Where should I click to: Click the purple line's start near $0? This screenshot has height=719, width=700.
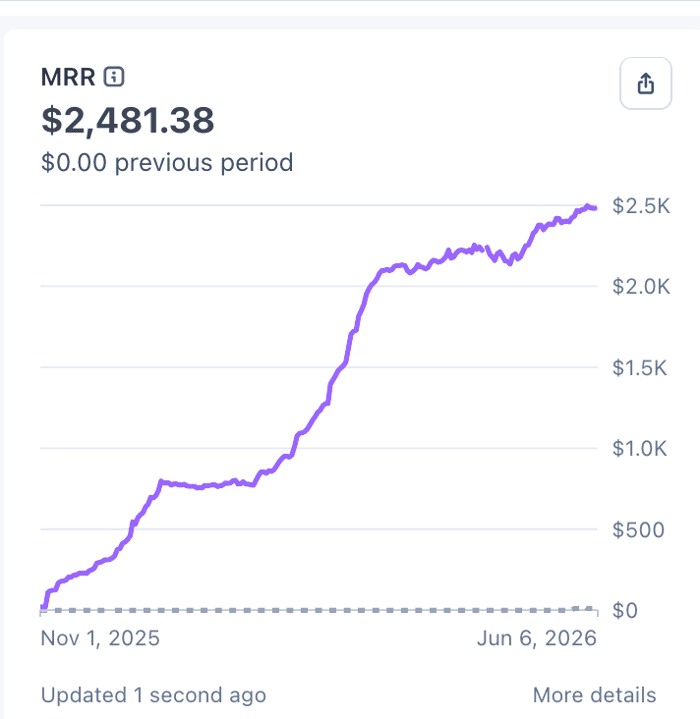[44, 607]
